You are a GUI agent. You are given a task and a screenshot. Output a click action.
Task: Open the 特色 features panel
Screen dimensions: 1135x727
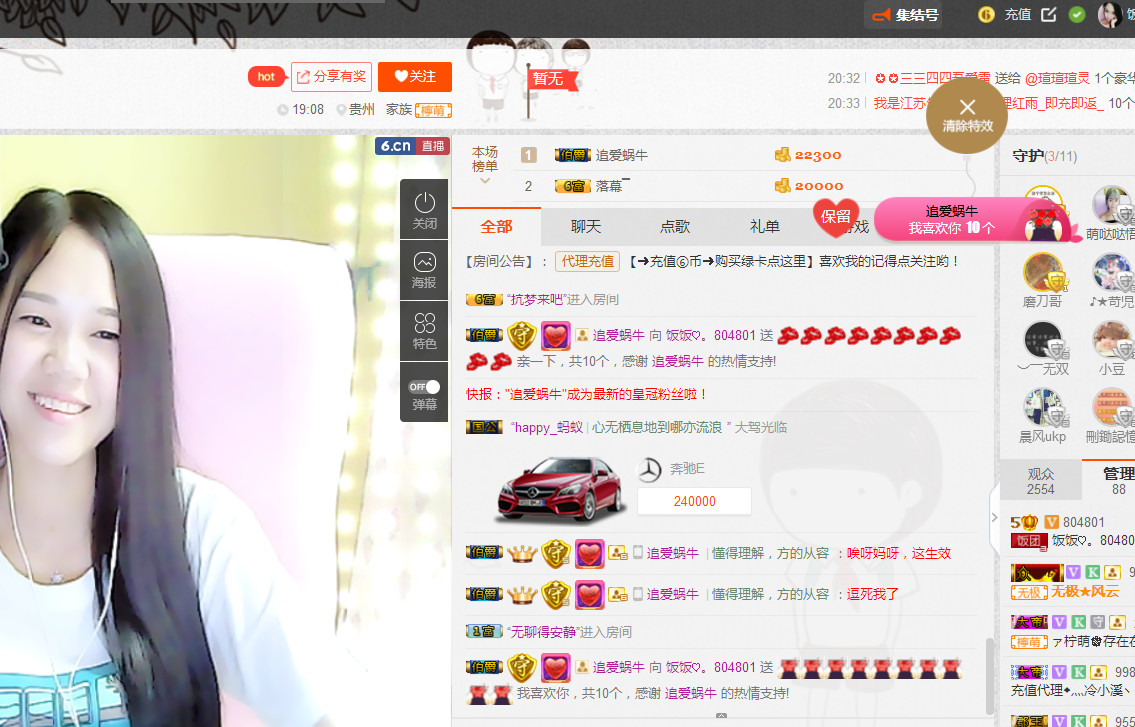pos(424,332)
